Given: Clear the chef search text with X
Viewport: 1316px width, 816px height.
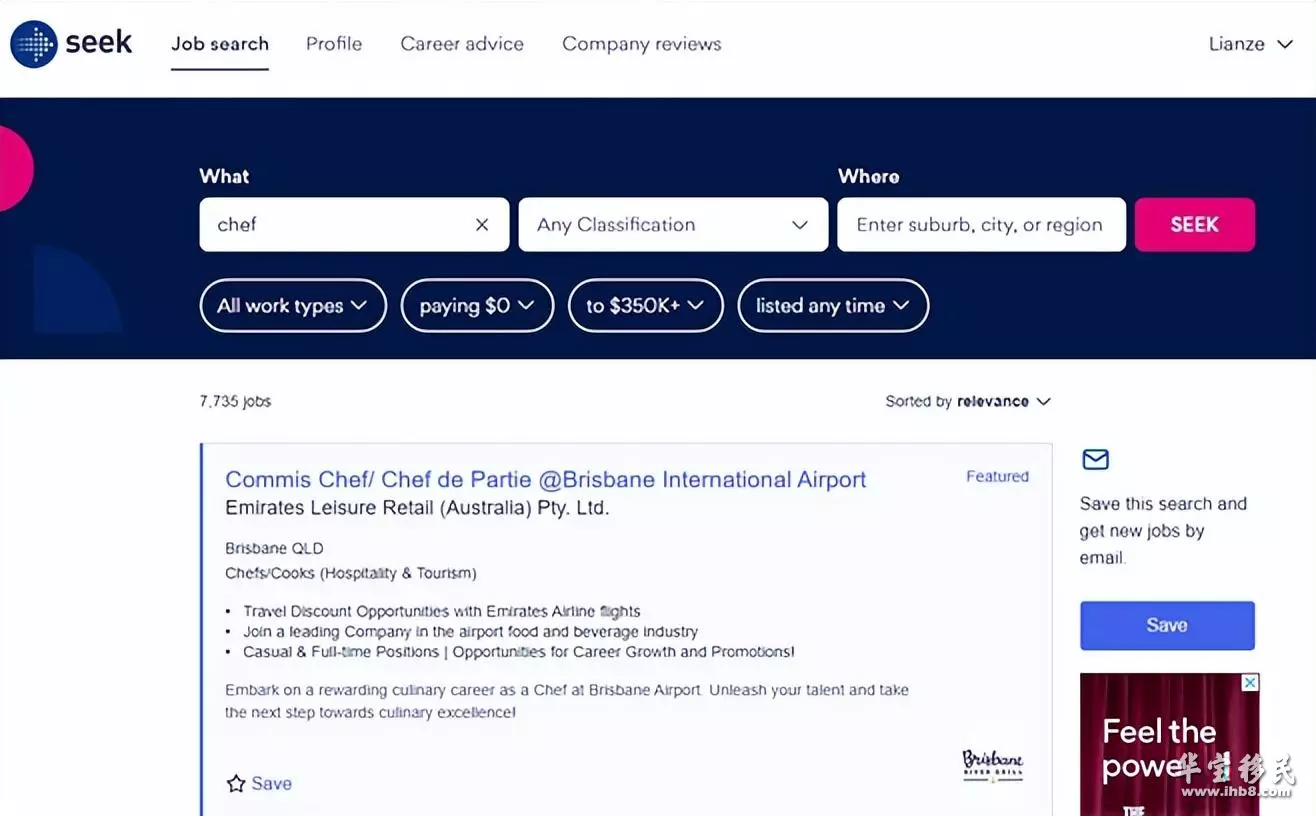Looking at the screenshot, I should point(482,225).
